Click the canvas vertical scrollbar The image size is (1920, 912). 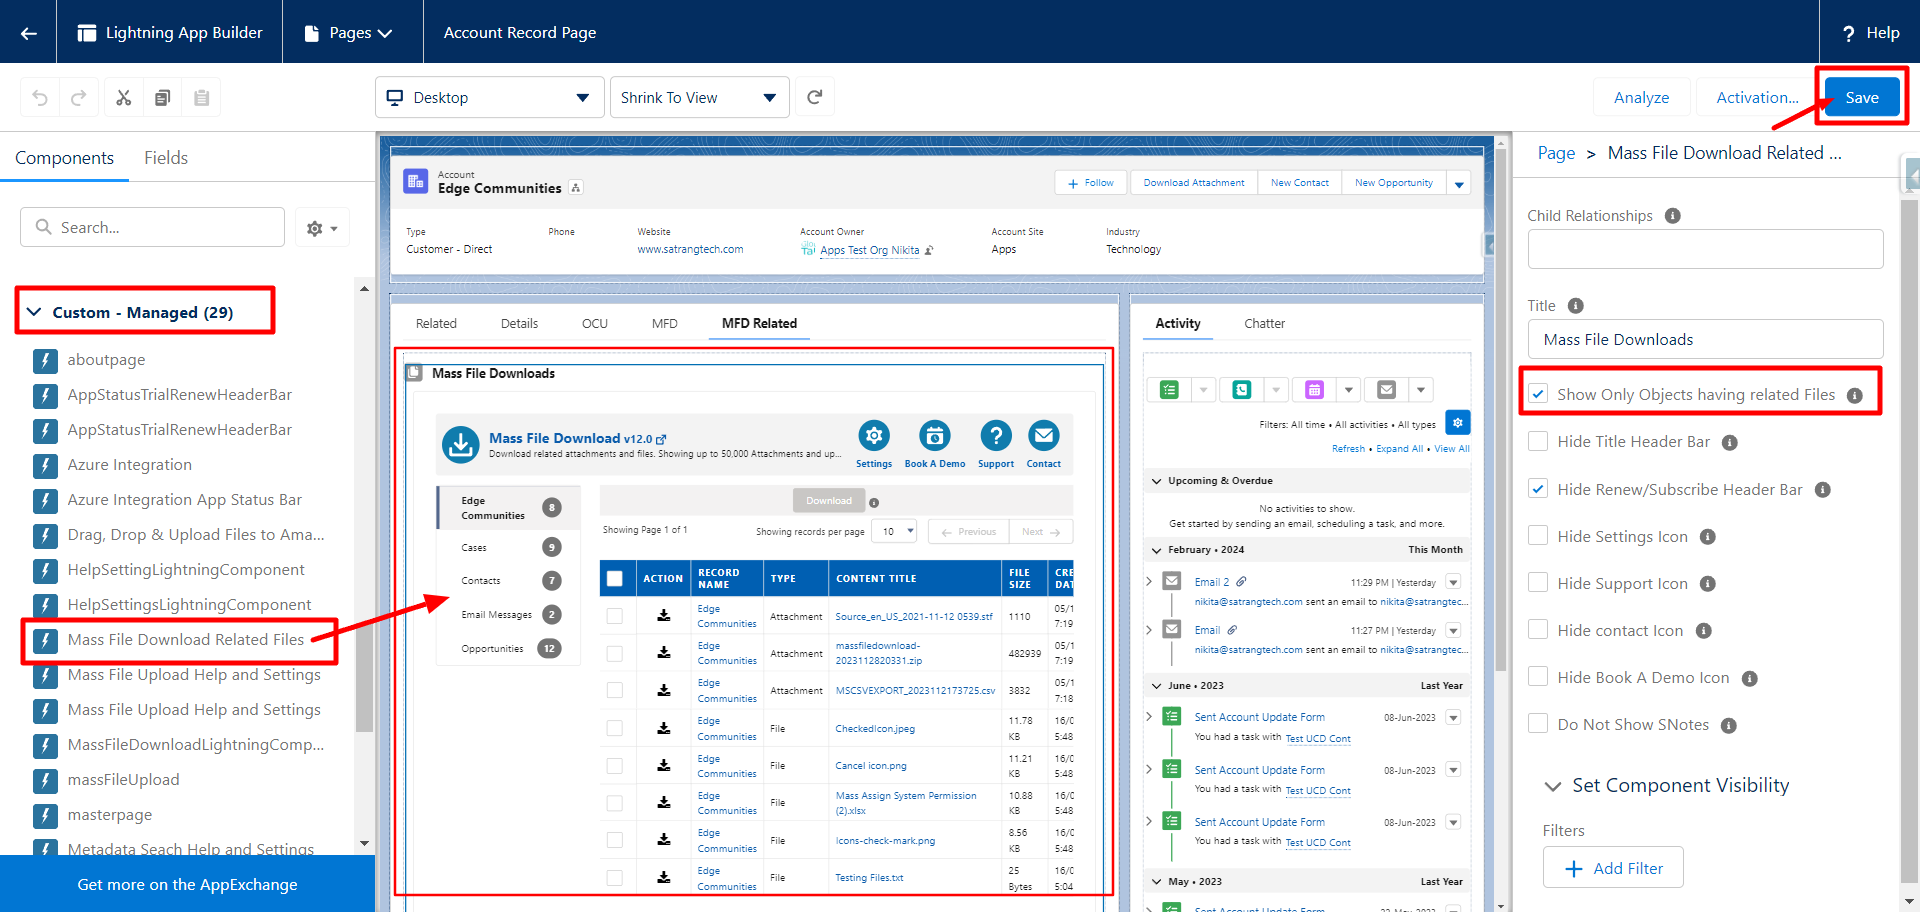coord(1501,410)
